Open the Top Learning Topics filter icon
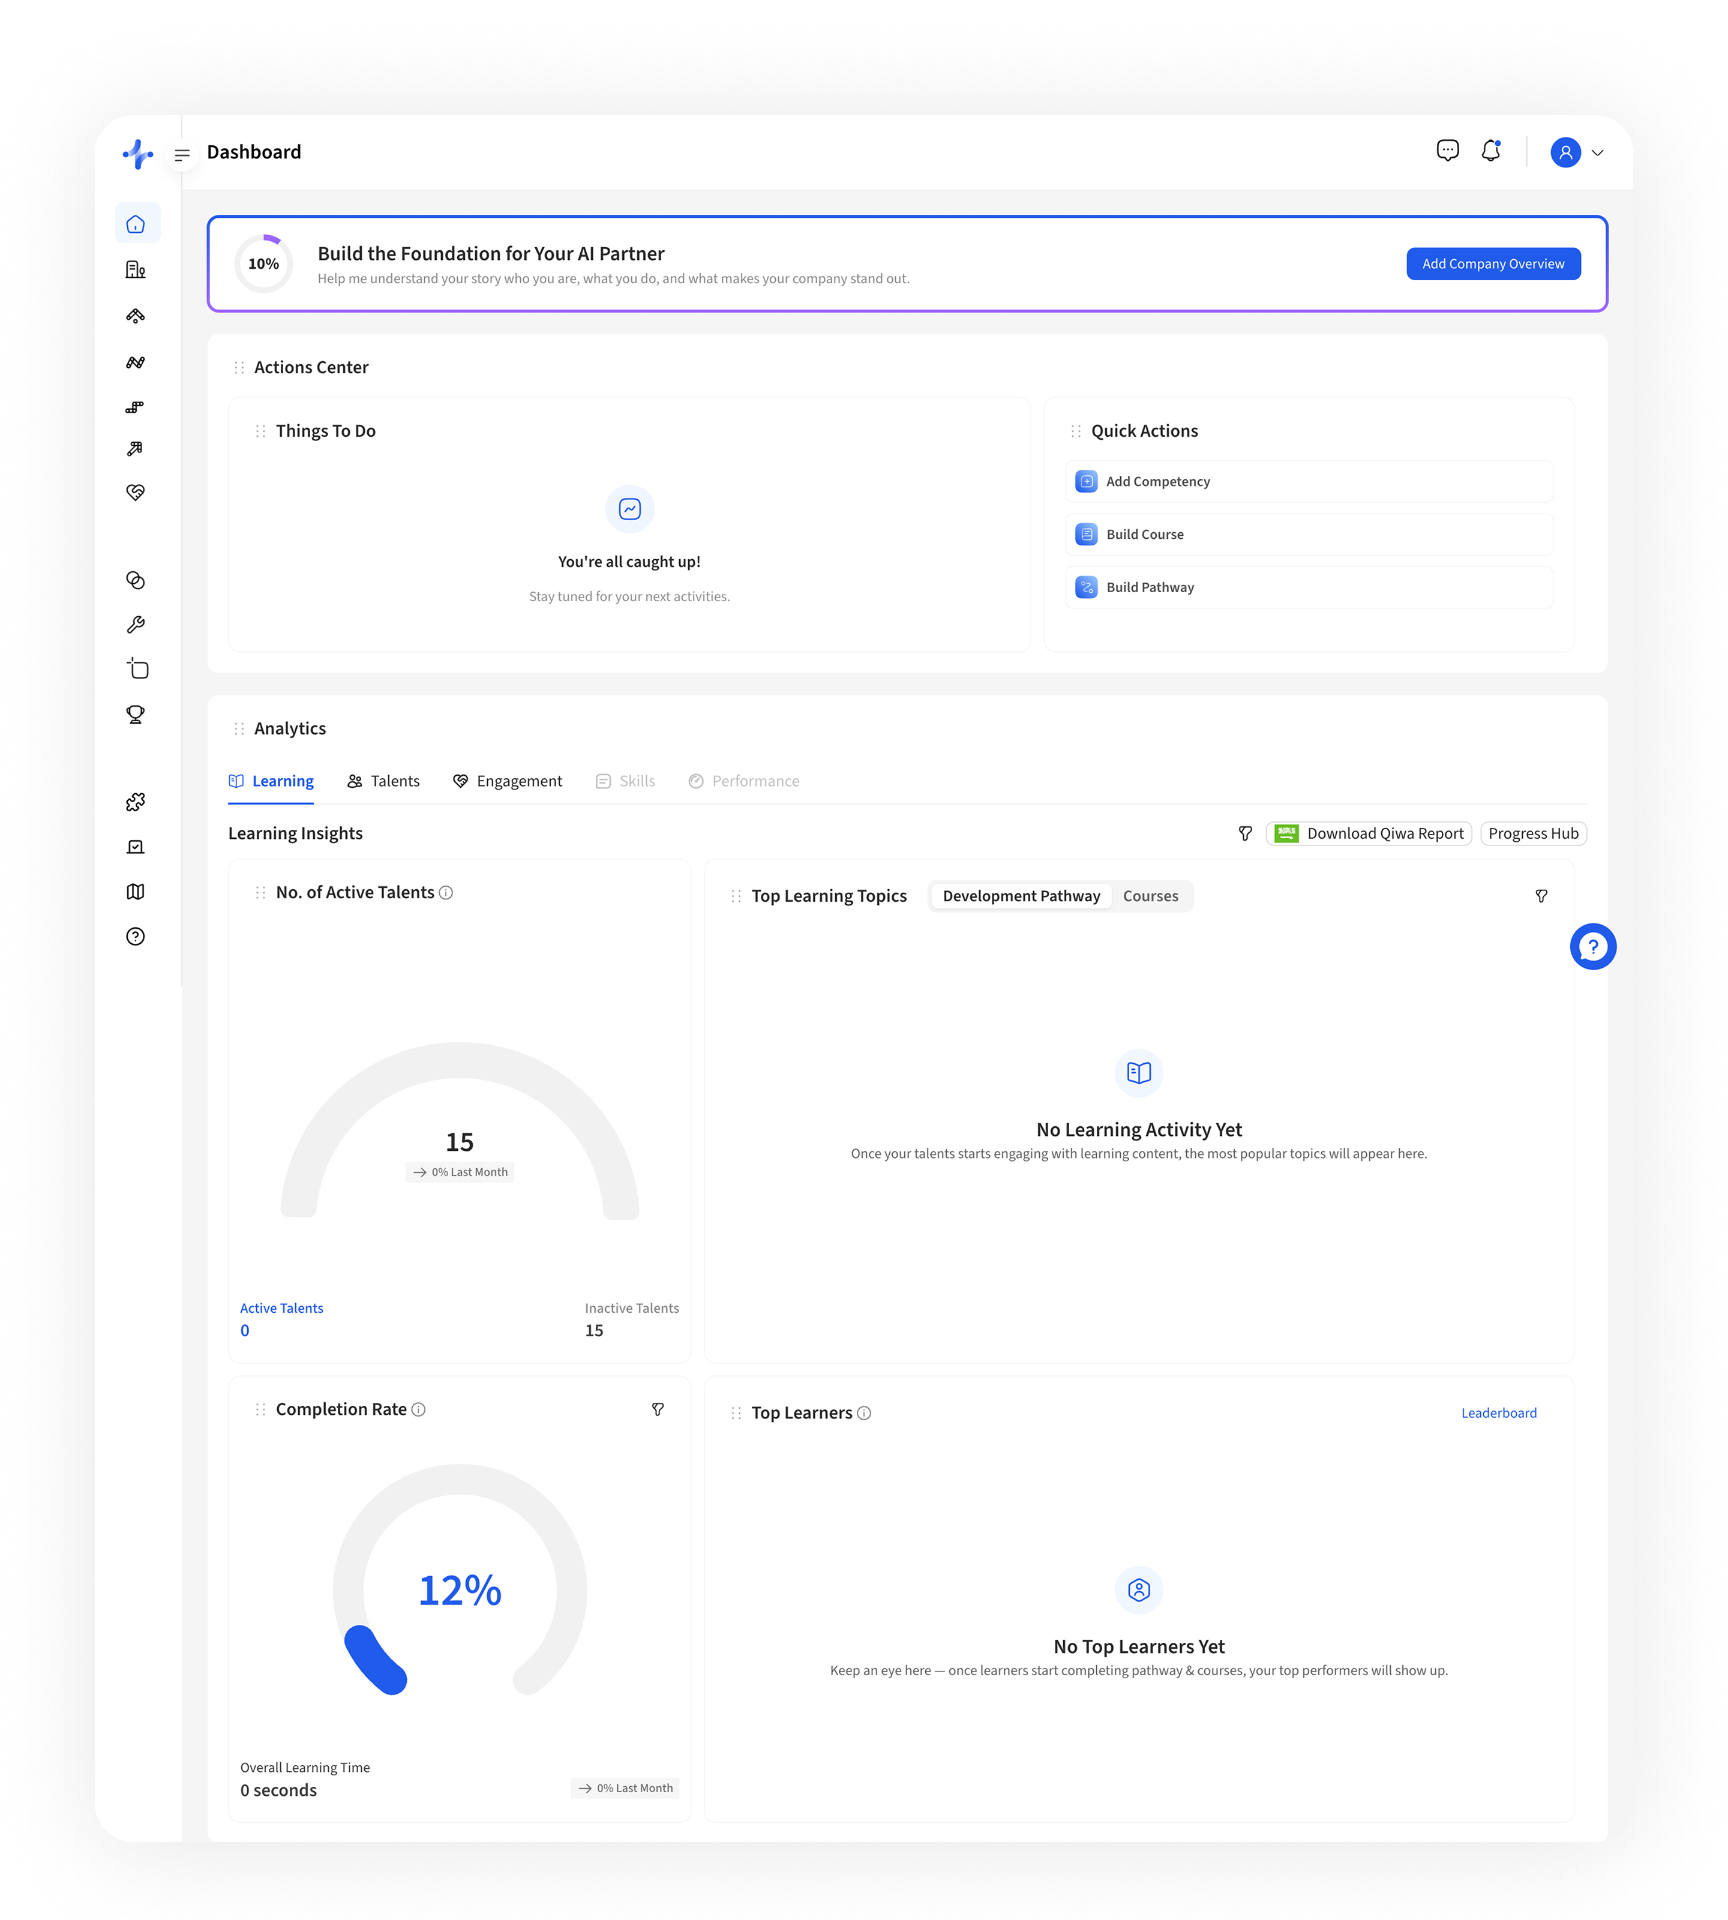The height and width of the screenshot is (1920, 1728). (x=1541, y=897)
